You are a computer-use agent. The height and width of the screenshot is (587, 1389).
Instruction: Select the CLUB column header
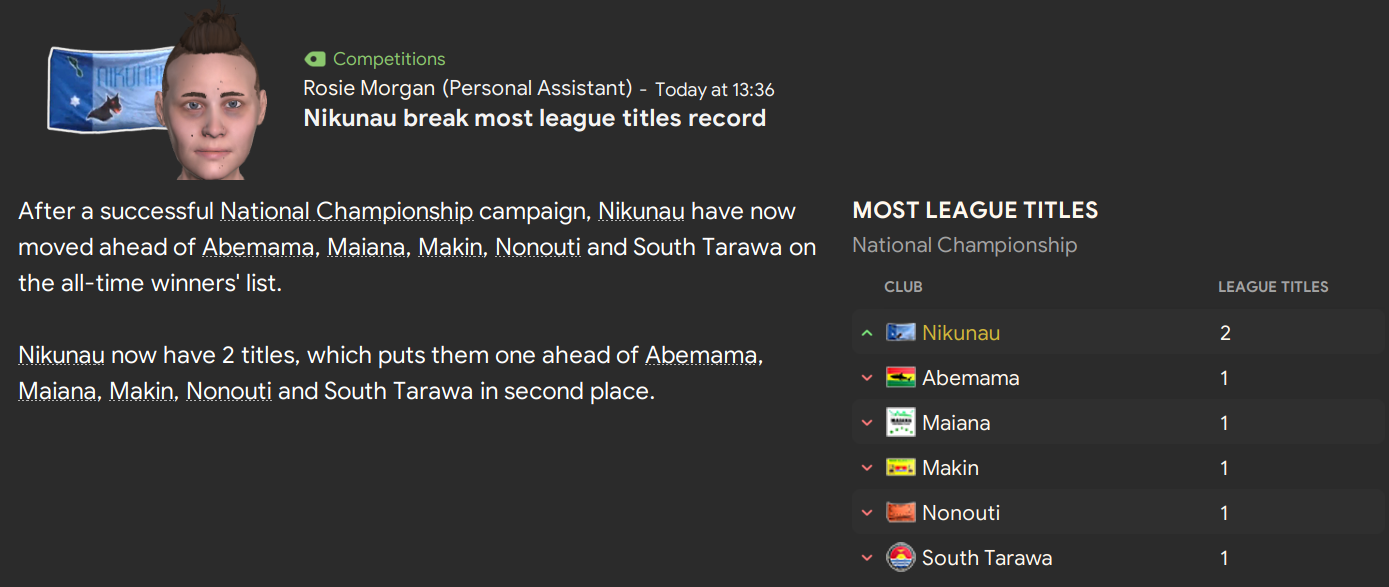903,286
